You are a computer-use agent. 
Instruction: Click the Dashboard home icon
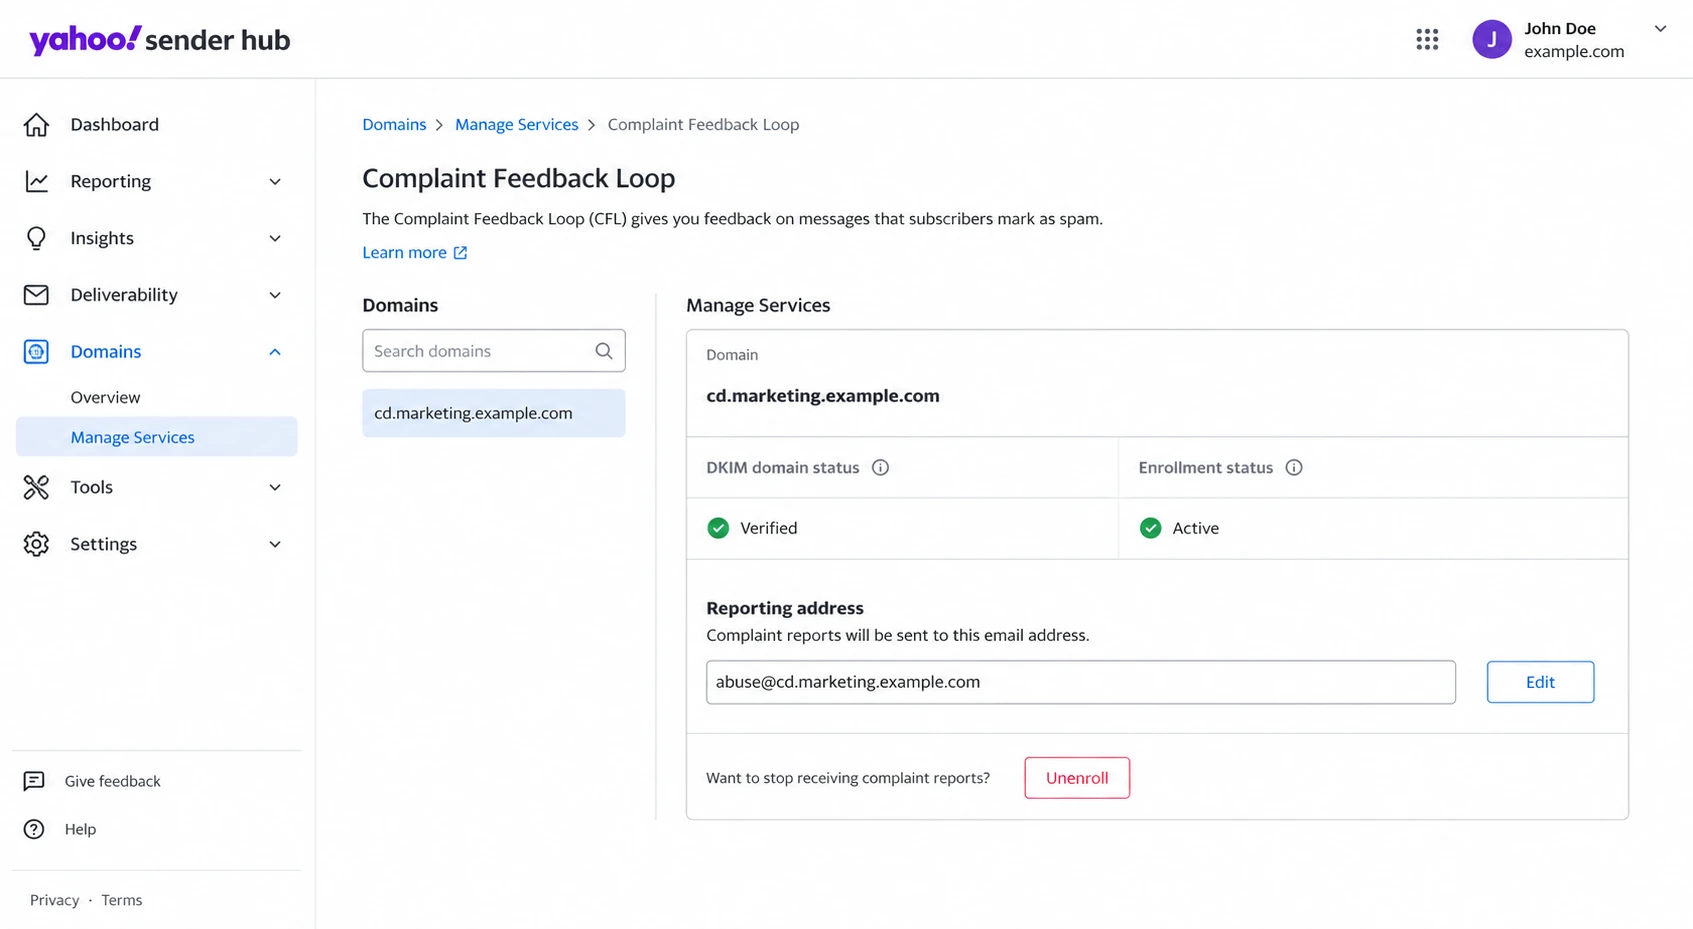[36, 124]
